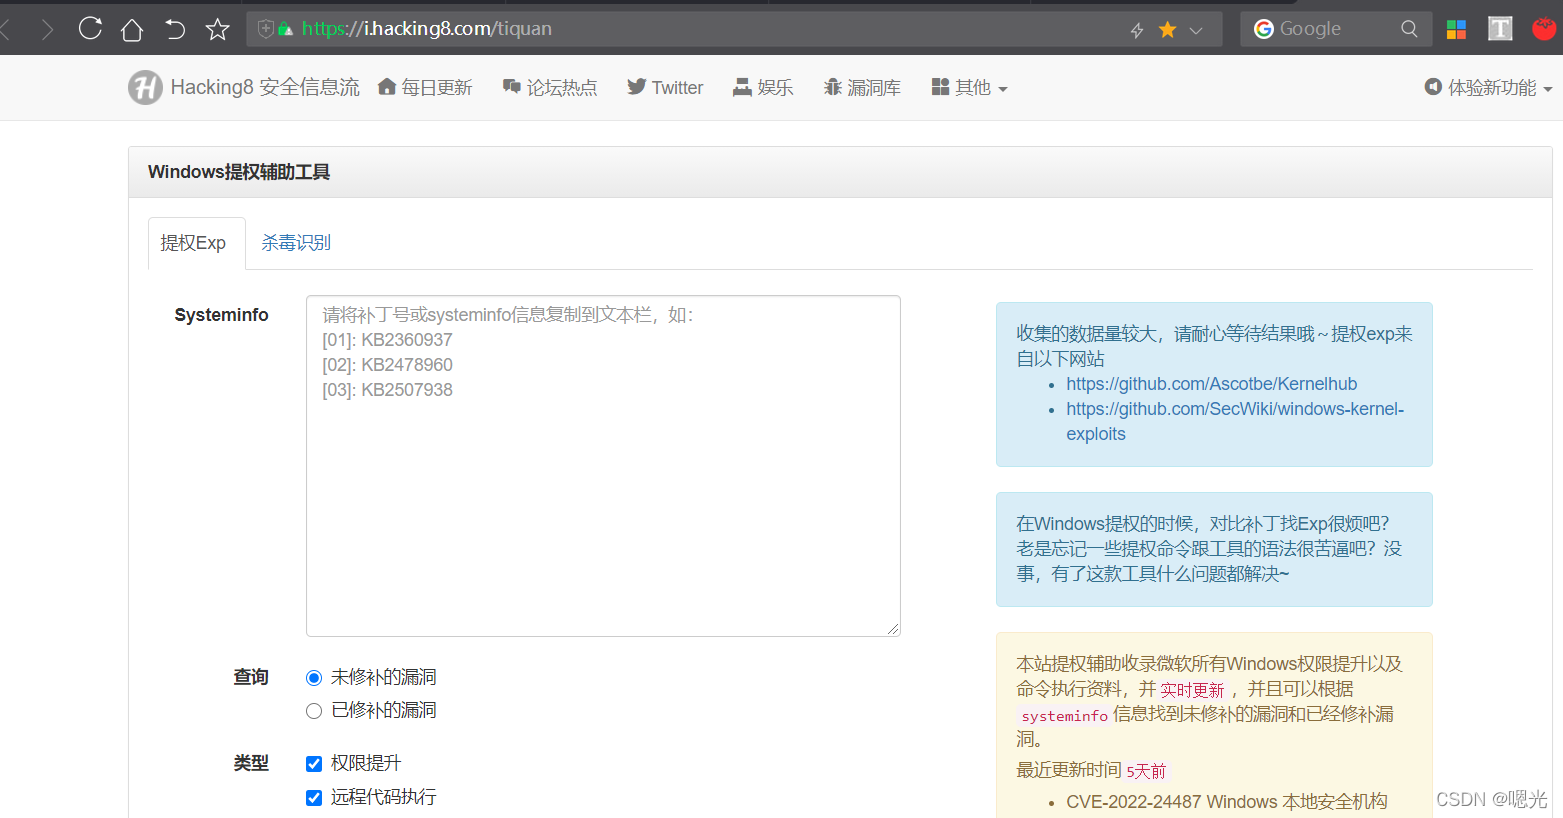Click the Google search box
Image resolution: width=1563 pixels, height=818 pixels.
(1336, 29)
